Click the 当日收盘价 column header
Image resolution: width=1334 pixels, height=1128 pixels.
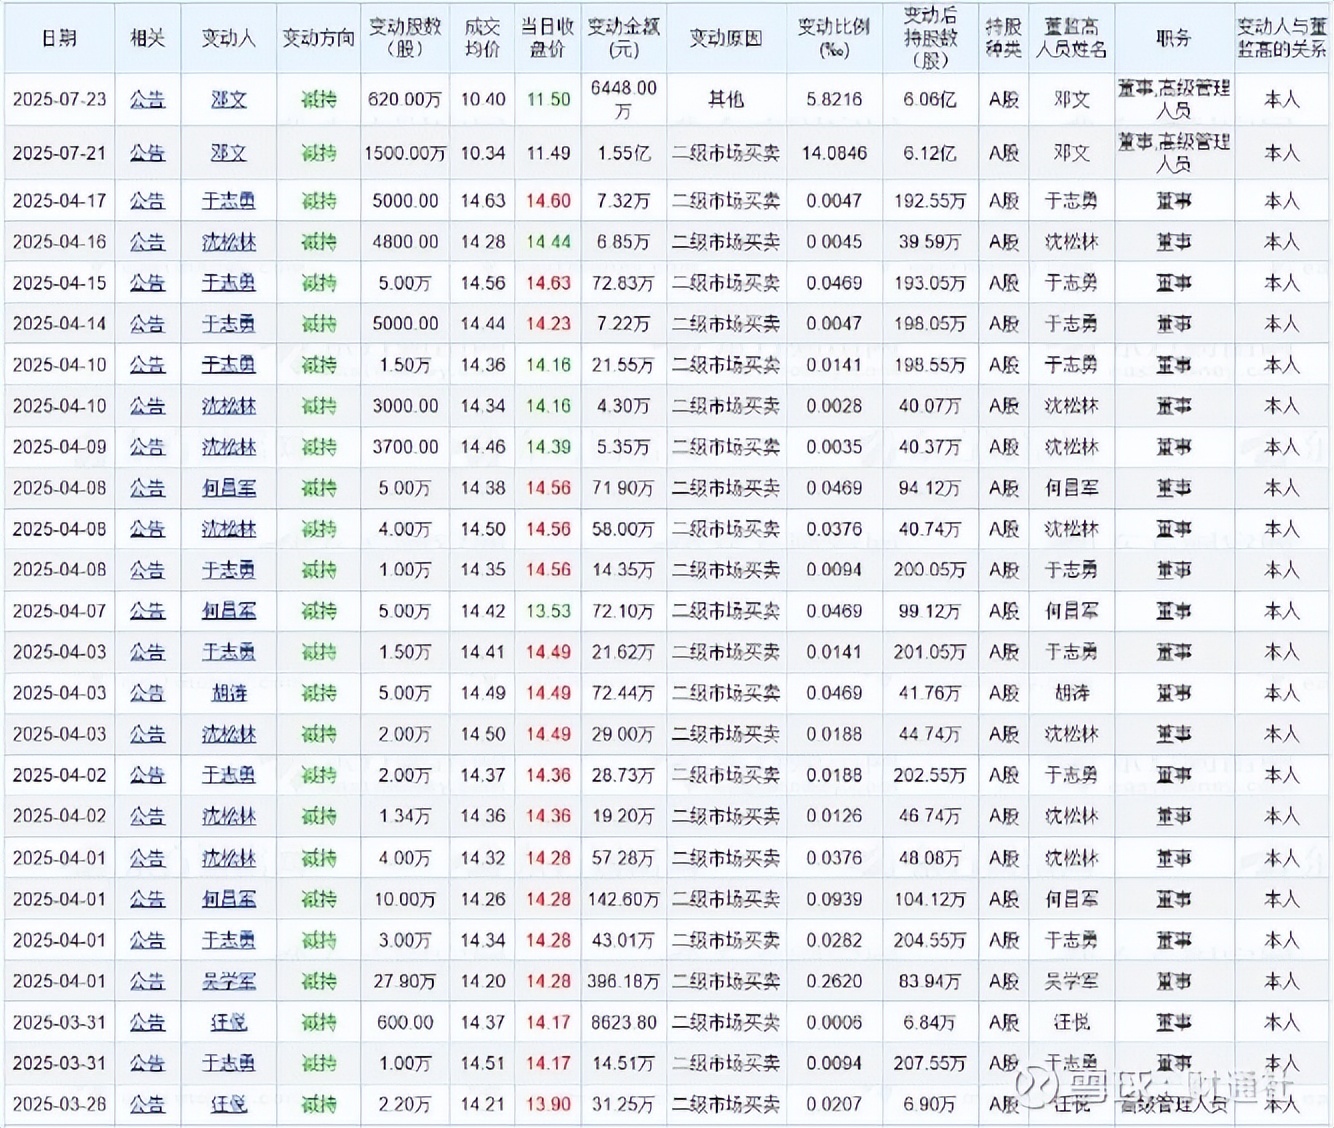tap(547, 38)
